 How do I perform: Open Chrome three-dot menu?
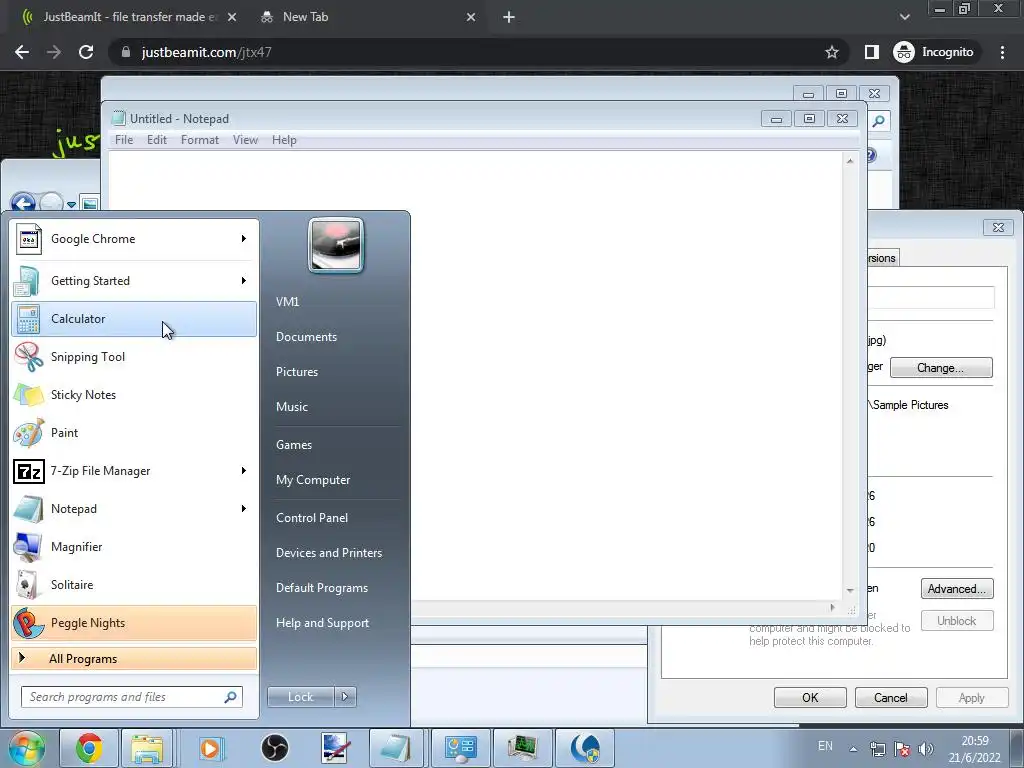(x=1002, y=52)
